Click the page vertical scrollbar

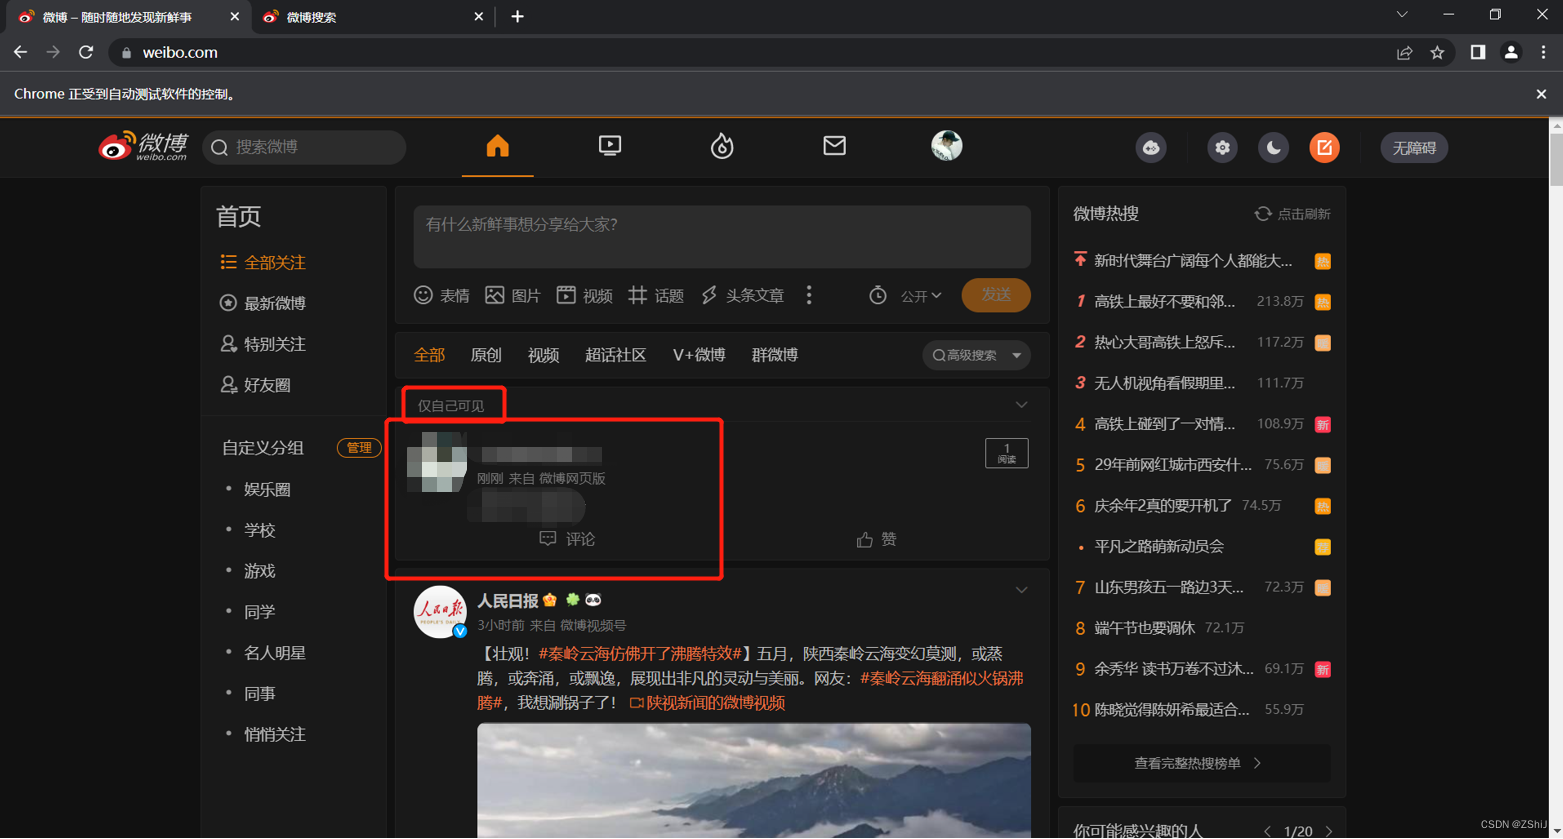coord(1555,160)
